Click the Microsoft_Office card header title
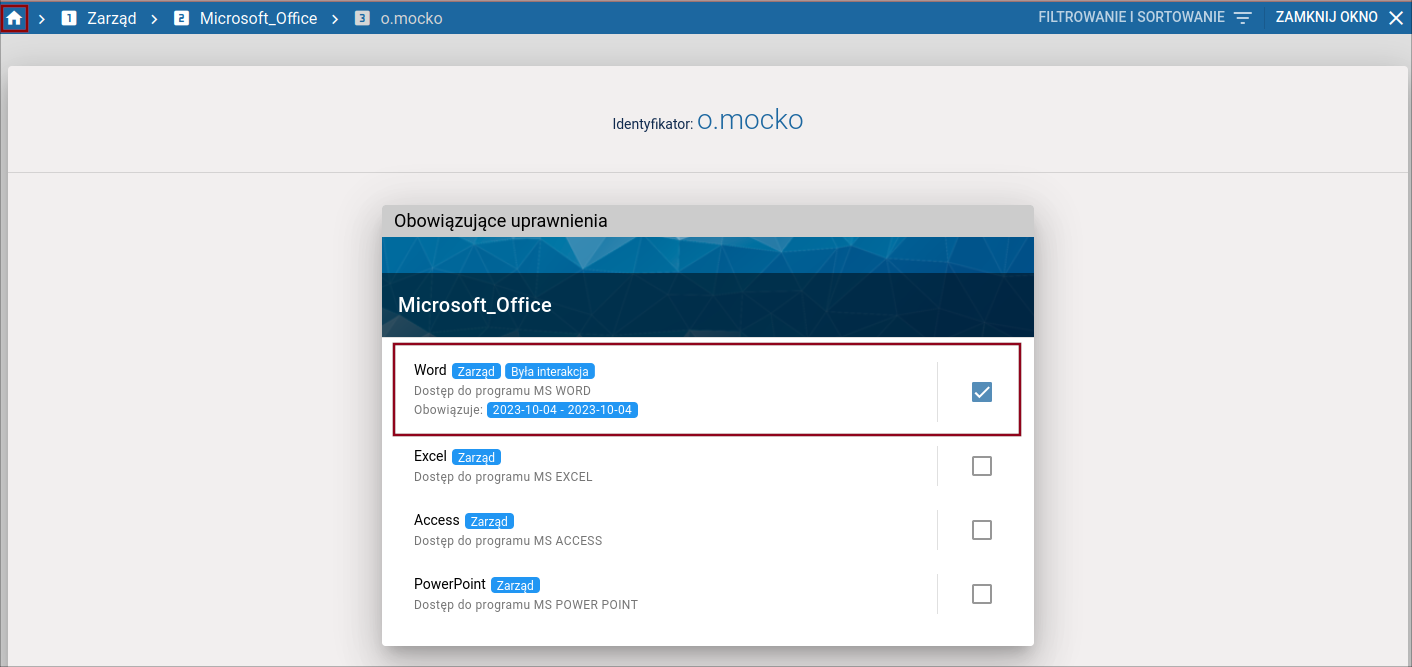Image resolution: width=1412 pixels, height=667 pixels. coord(475,305)
